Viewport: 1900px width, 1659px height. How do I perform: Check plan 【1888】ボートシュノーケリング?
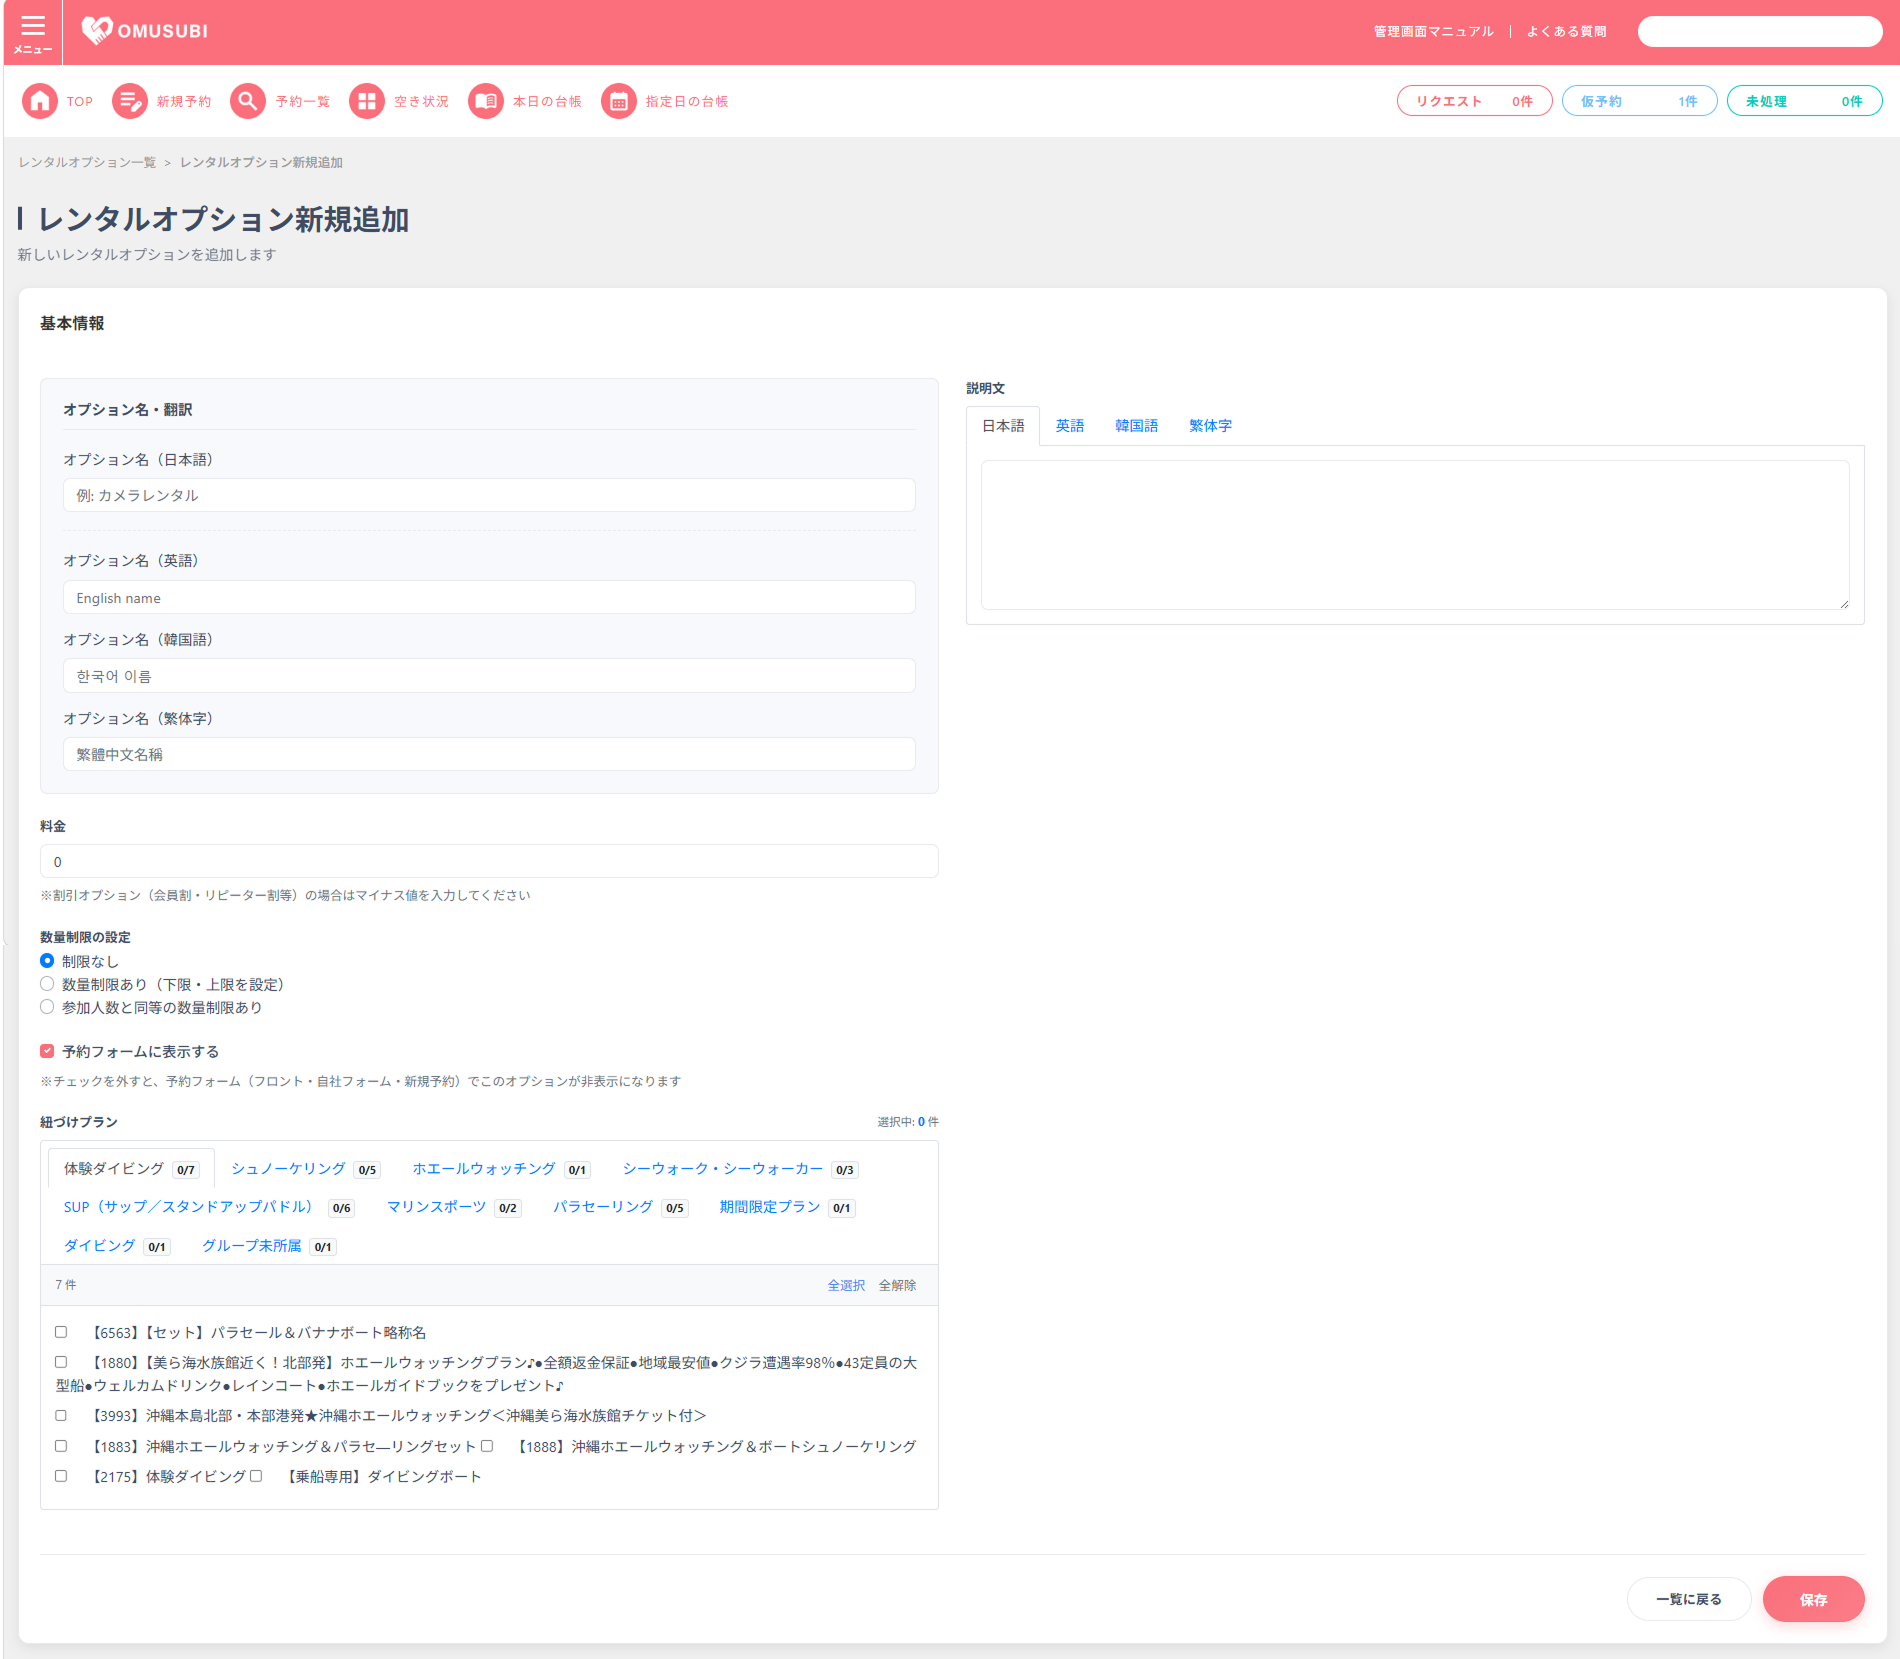tap(487, 1446)
